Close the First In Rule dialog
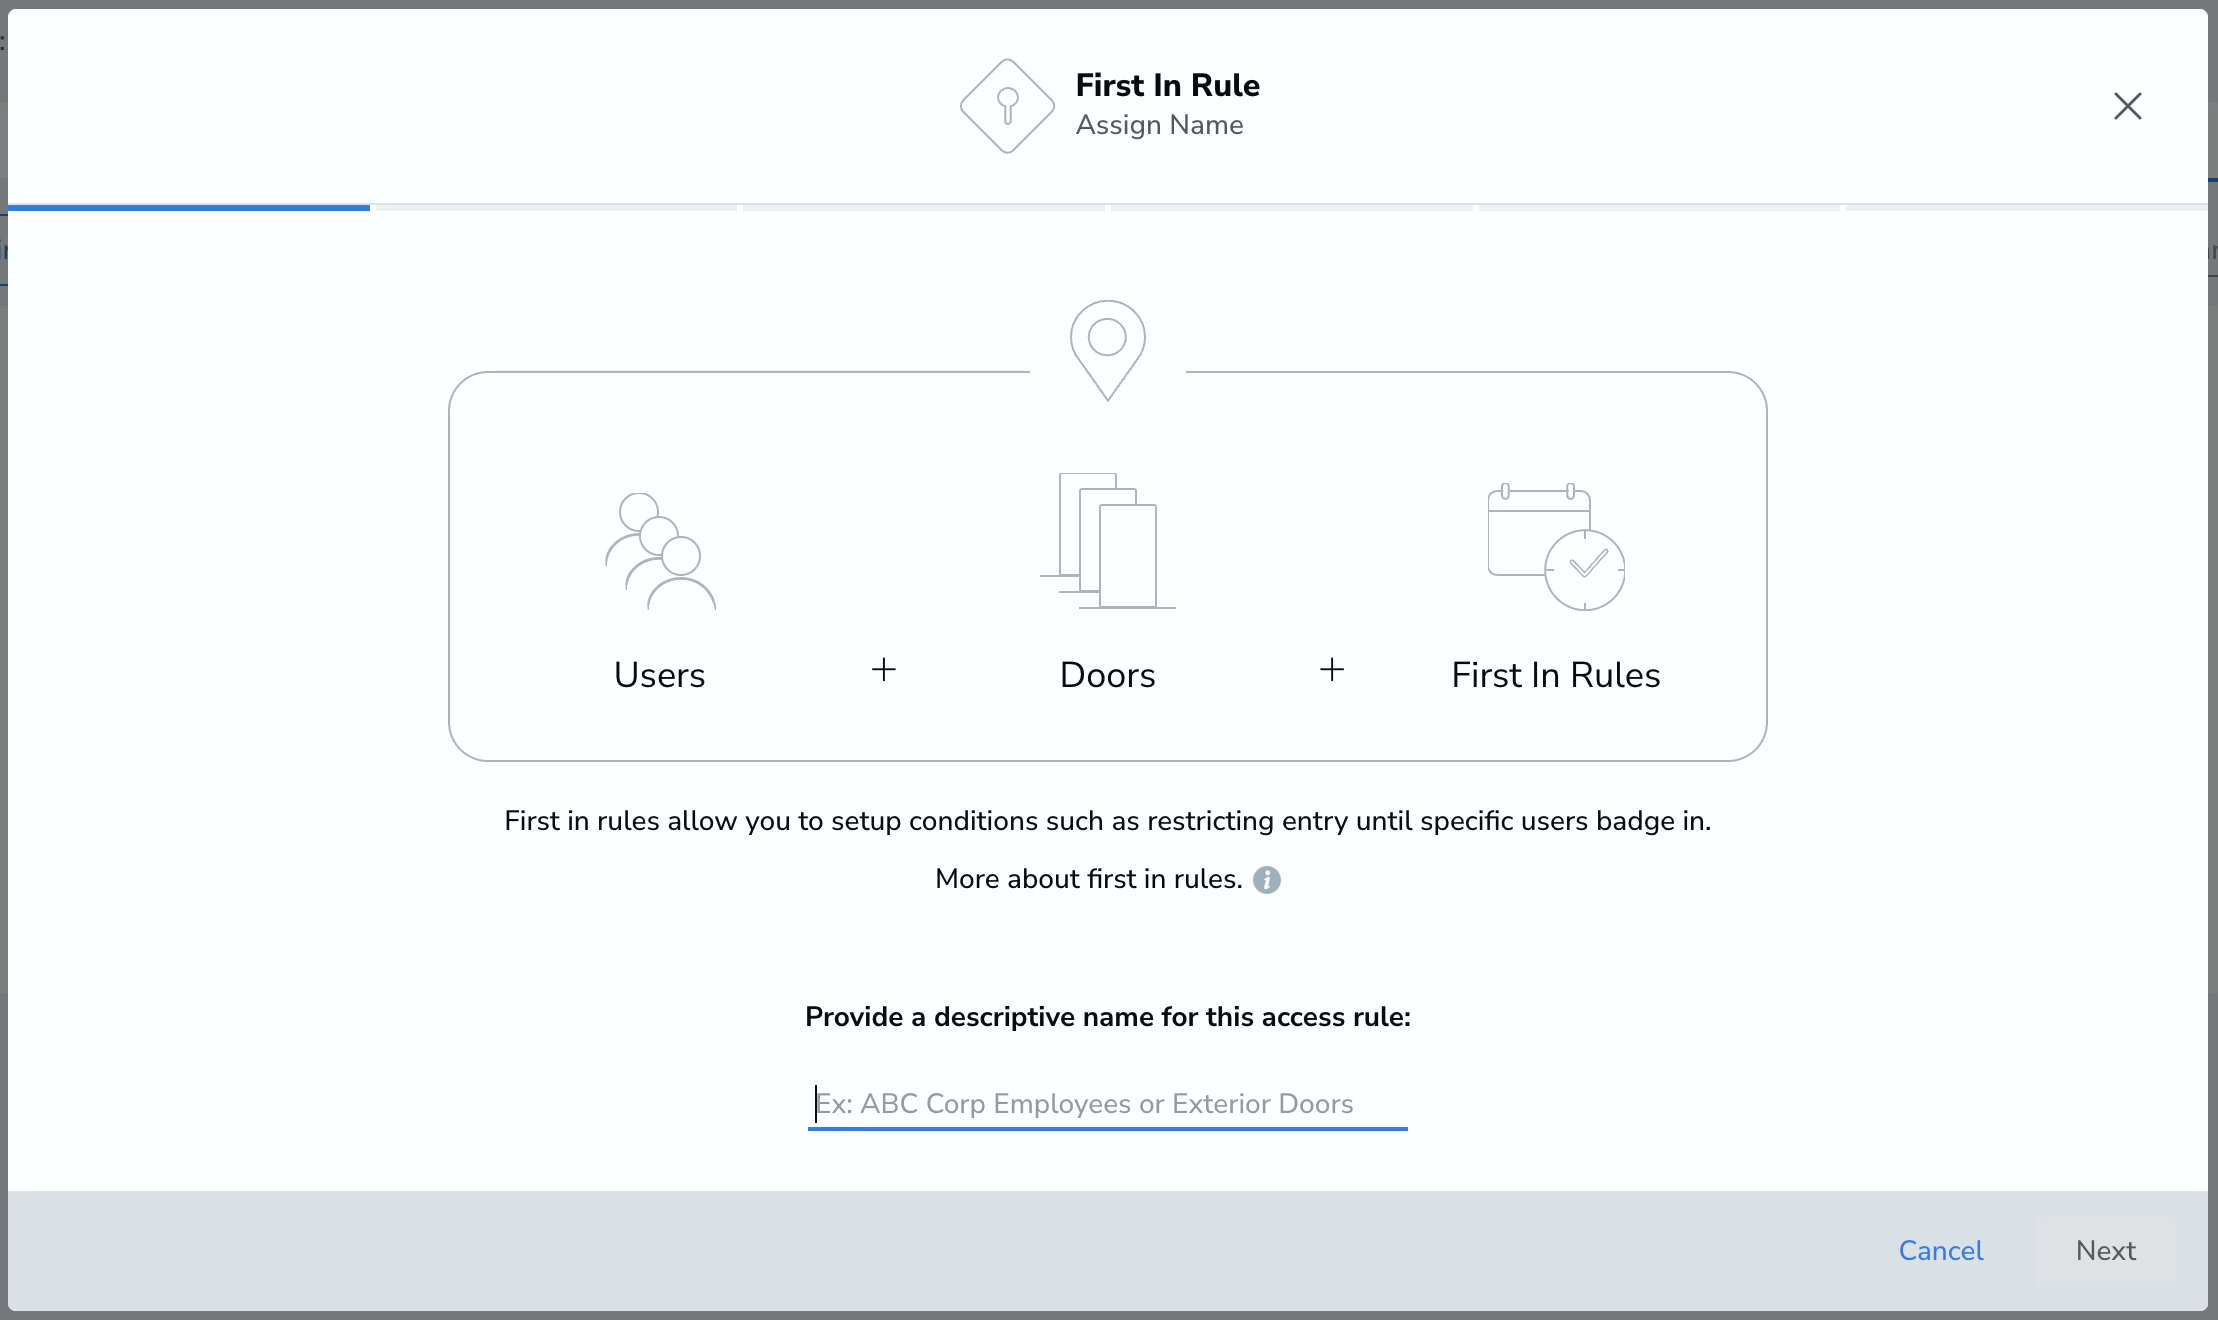The width and height of the screenshot is (2218, 1320). pos(2127,106)
